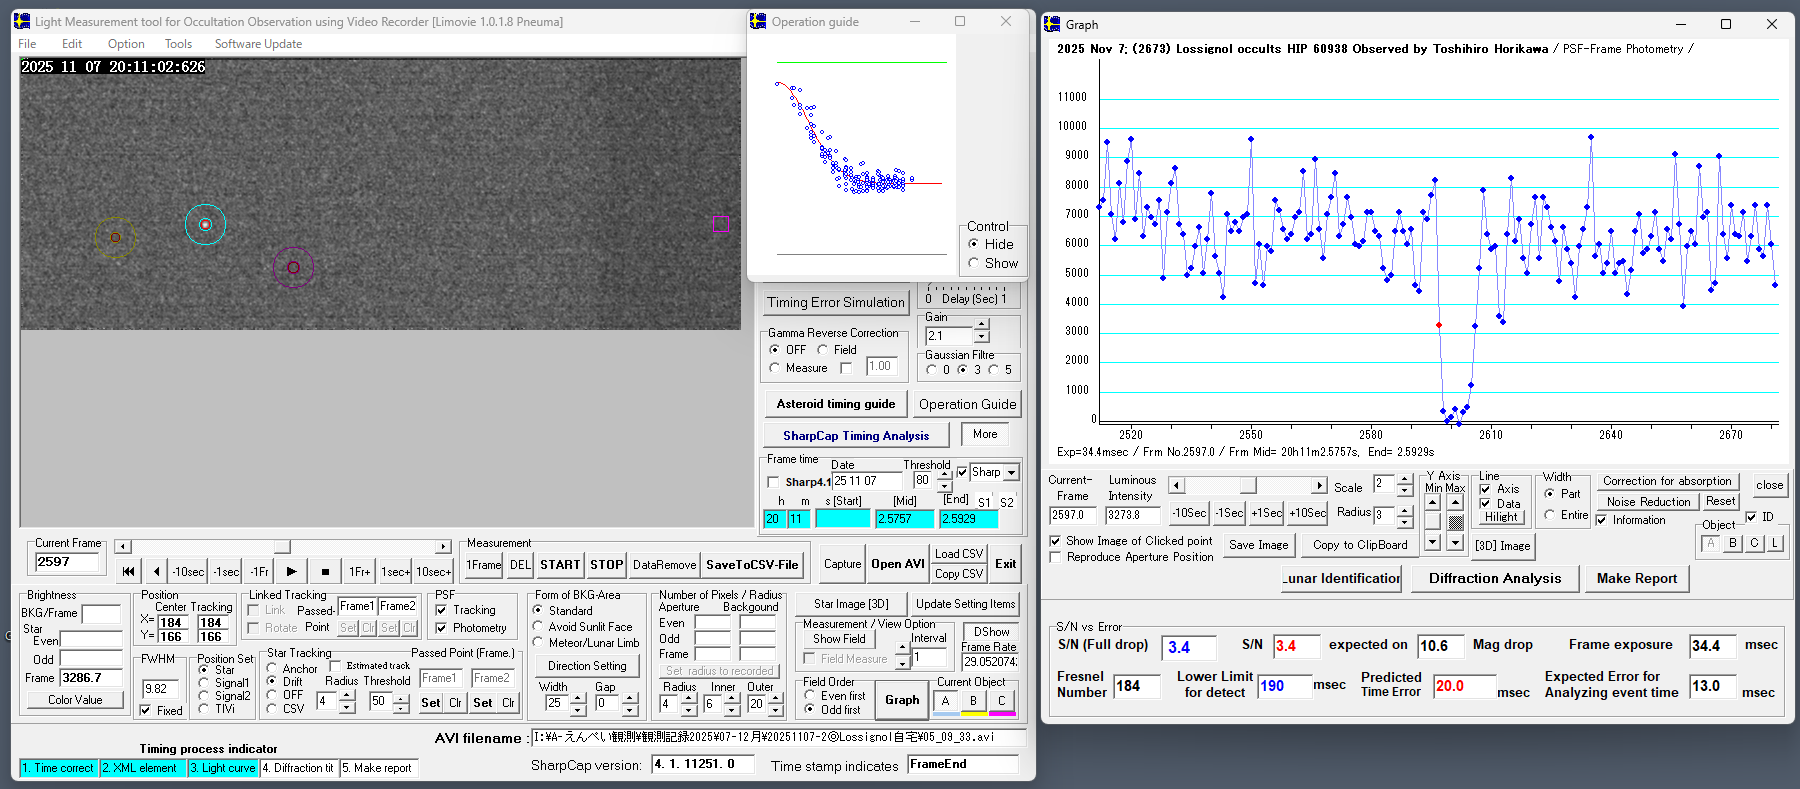Open the Option menu
Image resolution: width=1800 pixels, height=789 pixels.
tap(126, 44)
